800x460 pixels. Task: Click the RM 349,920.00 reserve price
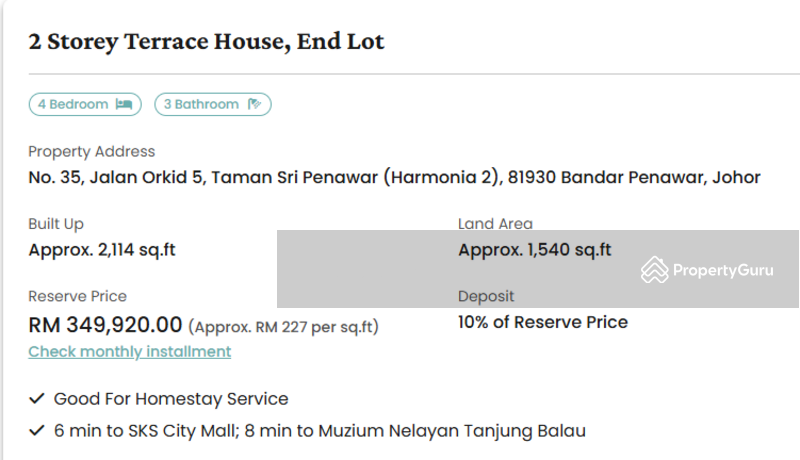click(x=105, y=325)
